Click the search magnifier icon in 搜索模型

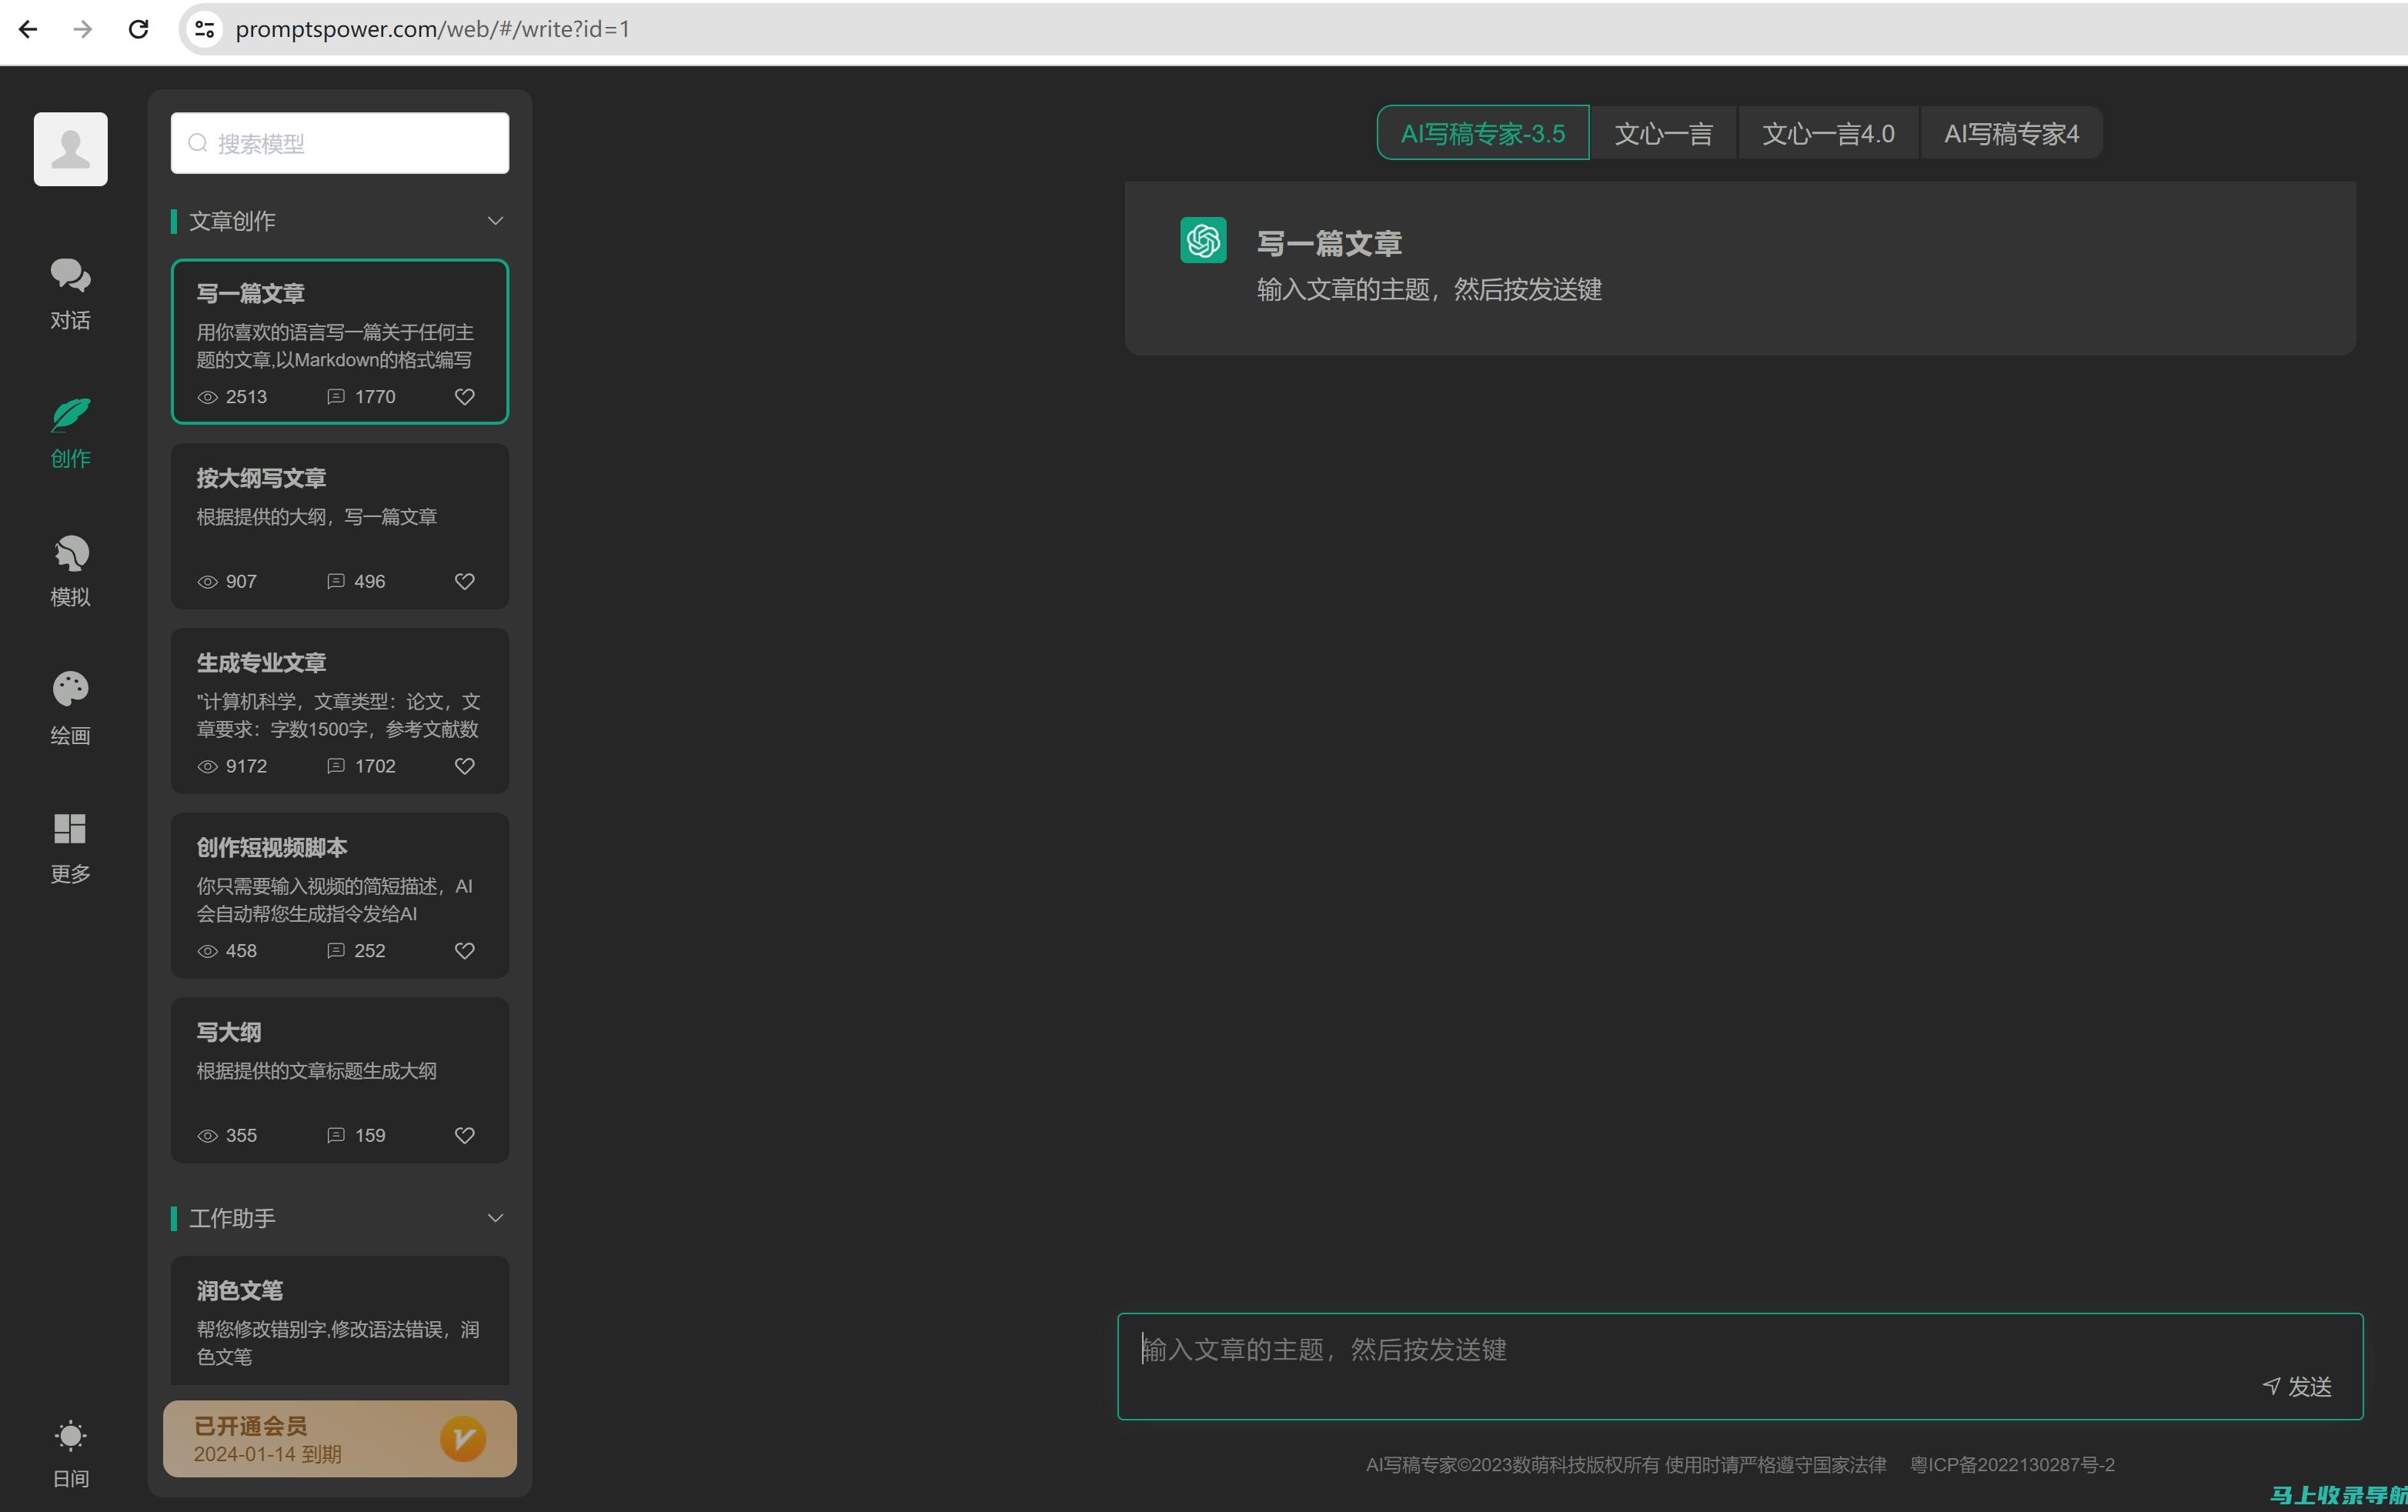pyautogui.click(x=198, y=143)
